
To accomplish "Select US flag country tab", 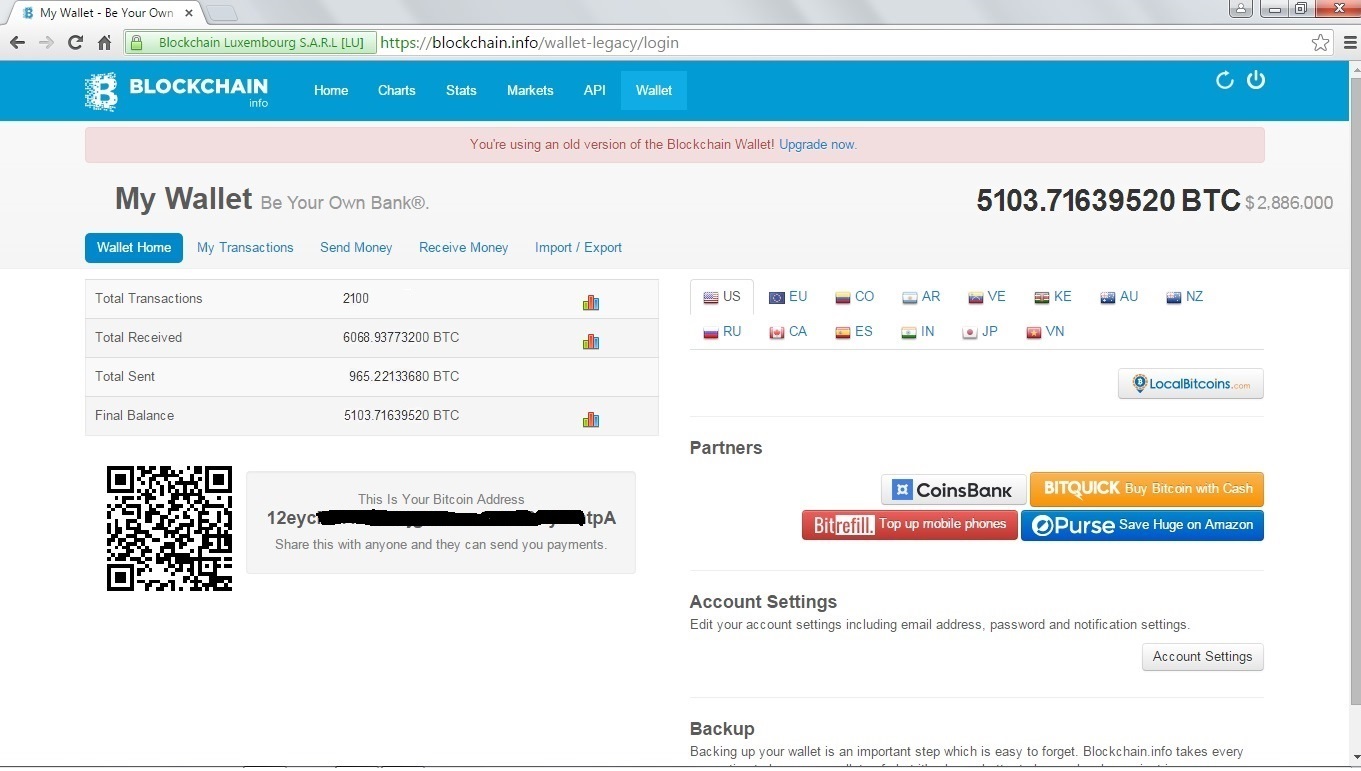I will pos(722,297).
